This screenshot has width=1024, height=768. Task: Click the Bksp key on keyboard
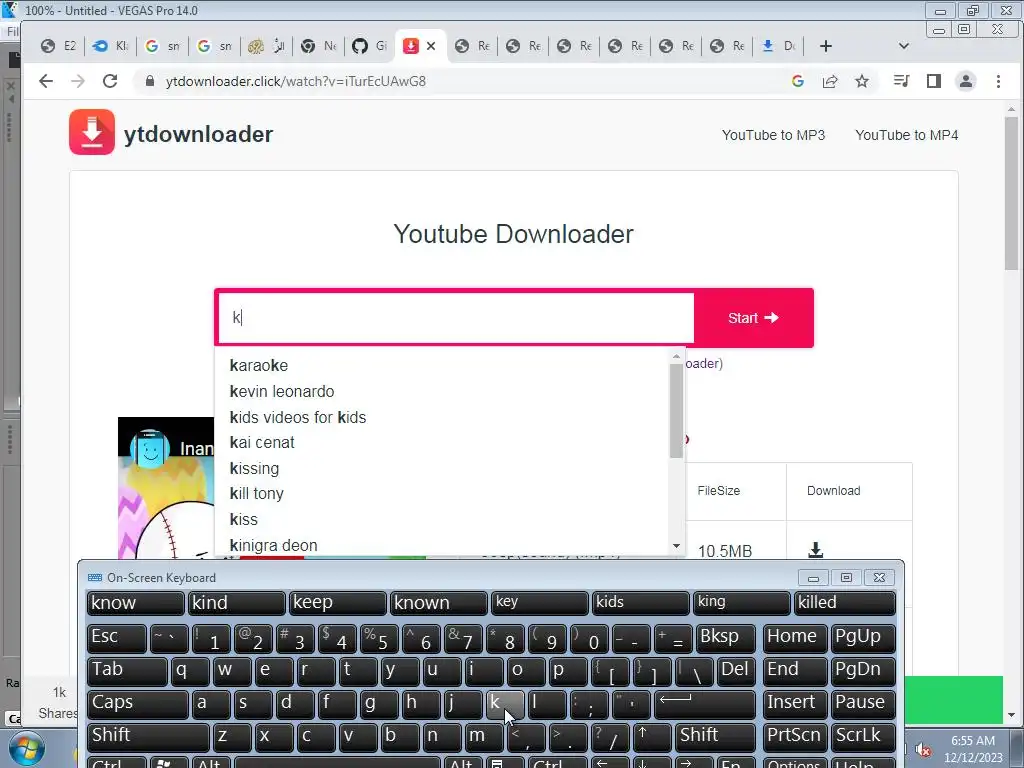click(x=725, y=638)
